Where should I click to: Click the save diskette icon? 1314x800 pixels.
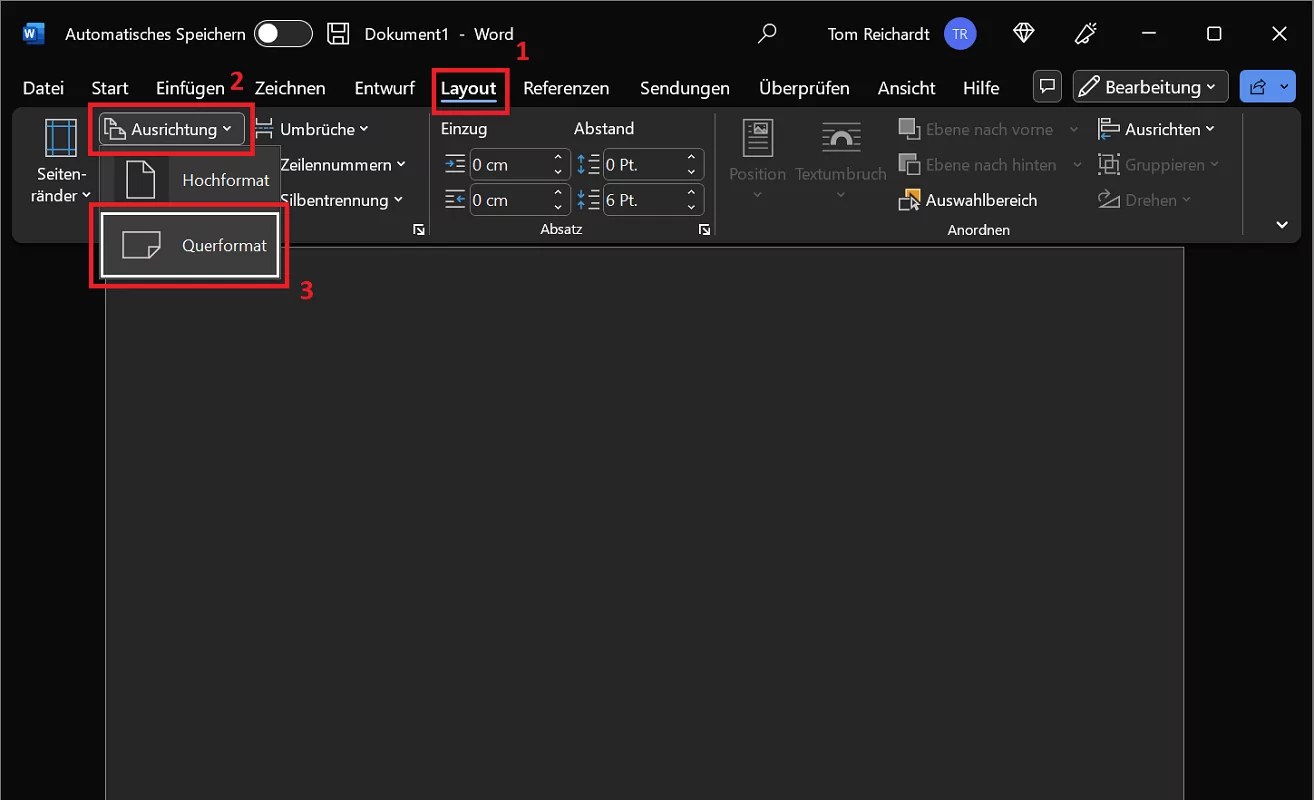339,34
